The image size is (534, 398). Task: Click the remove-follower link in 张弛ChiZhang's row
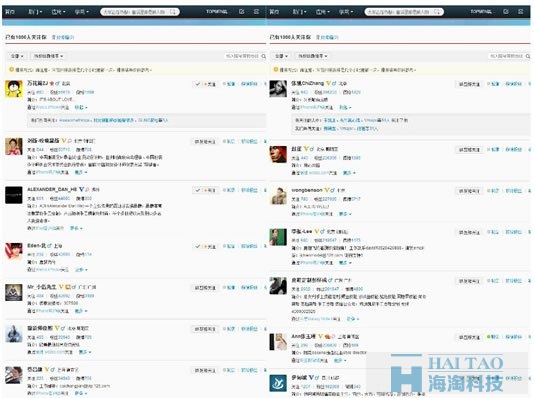tap(514, 84)
